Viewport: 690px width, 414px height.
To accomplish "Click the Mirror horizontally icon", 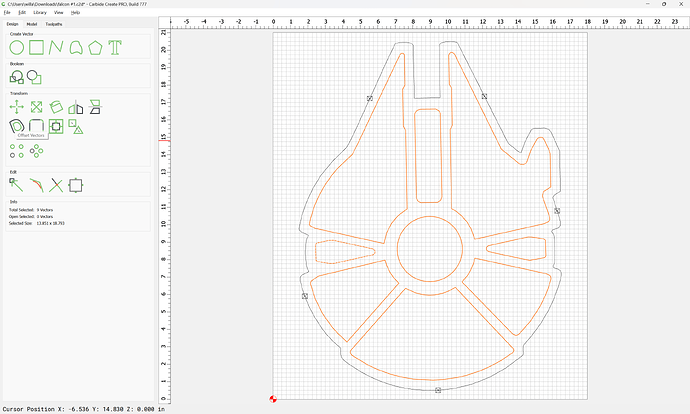I will point(76,107).
